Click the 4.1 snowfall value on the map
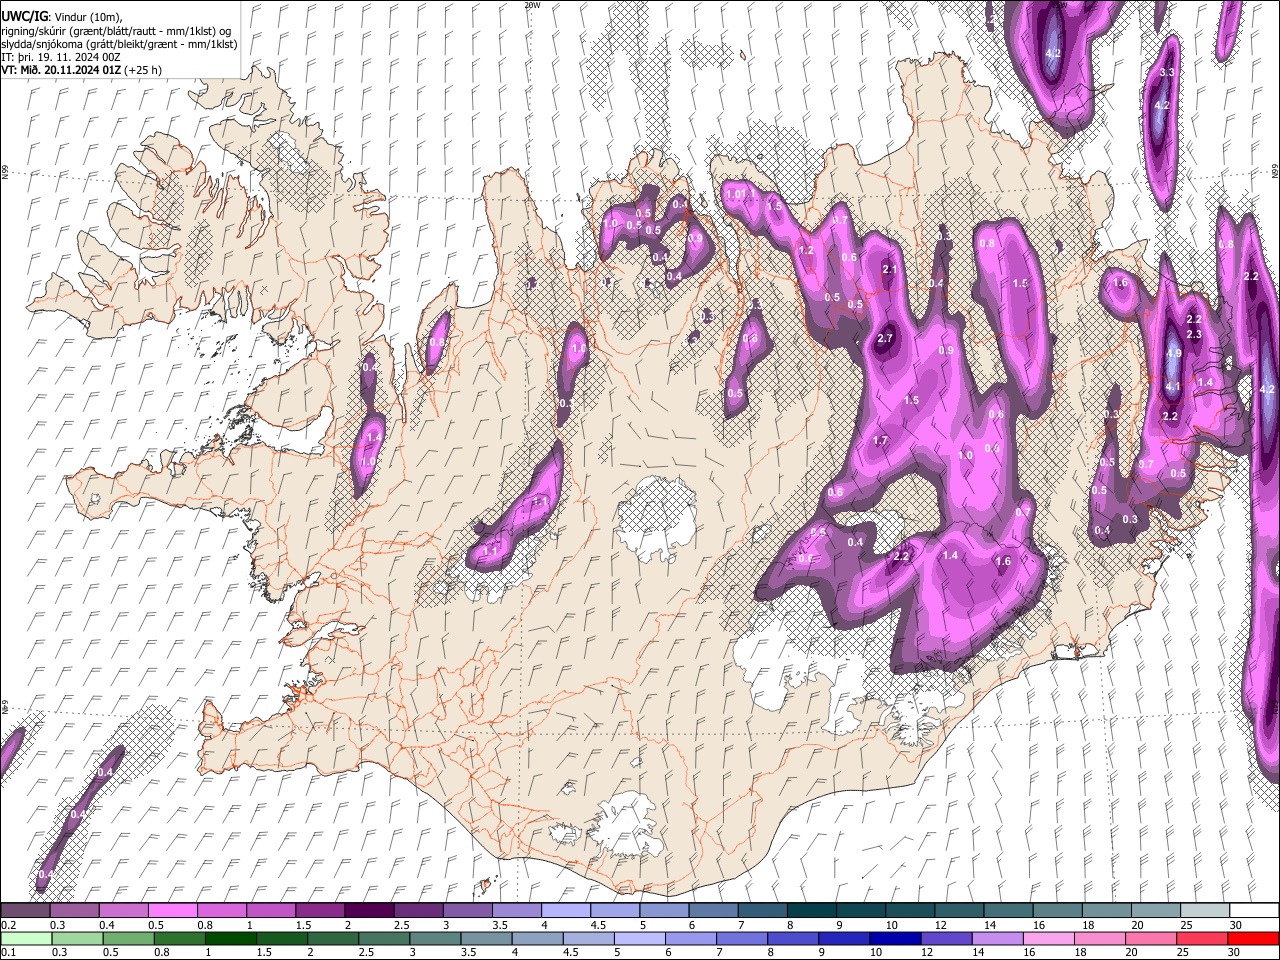The image size is (1280, 960). [1173, 386]
